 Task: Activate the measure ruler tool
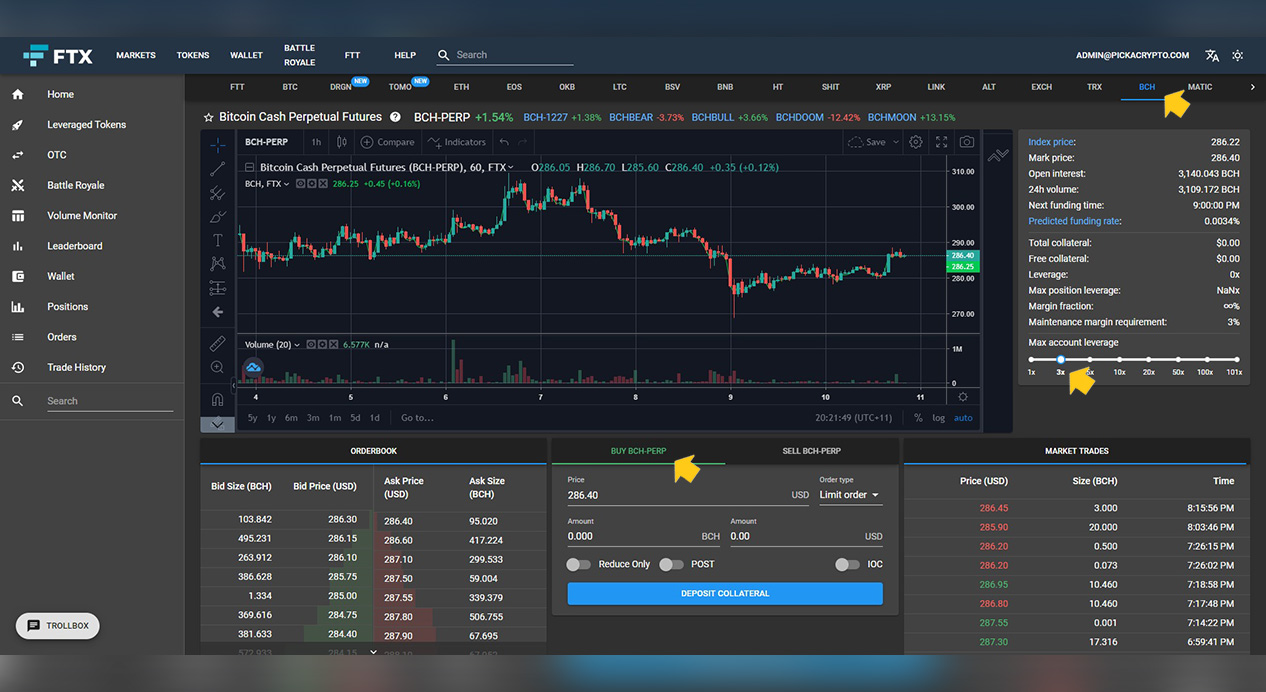tap(217, 342)
